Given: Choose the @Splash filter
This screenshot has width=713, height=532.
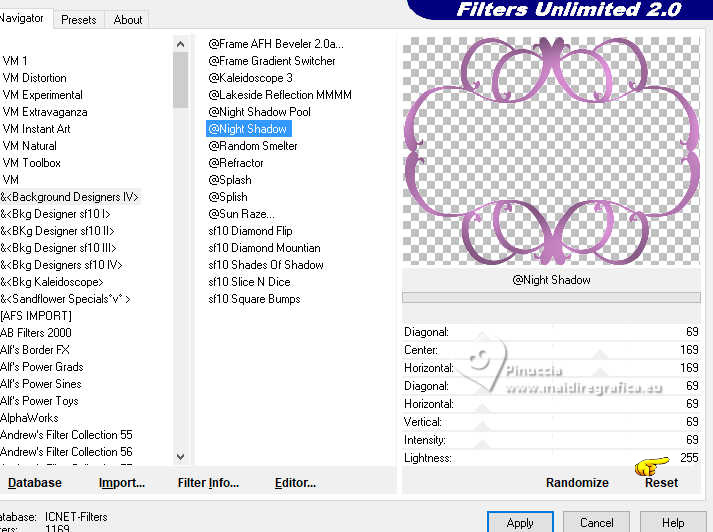Looking at the screenshot, I should click(230, 180).
